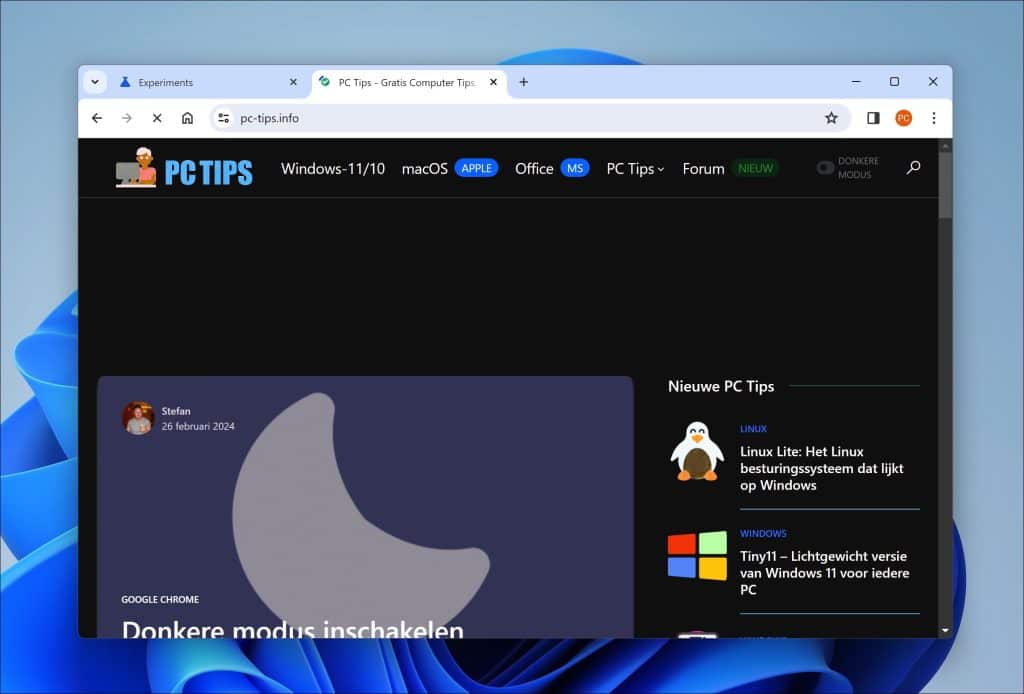Bookmark this page with the star
Viewport: 1024px width, 694px height.
point(831,118)
